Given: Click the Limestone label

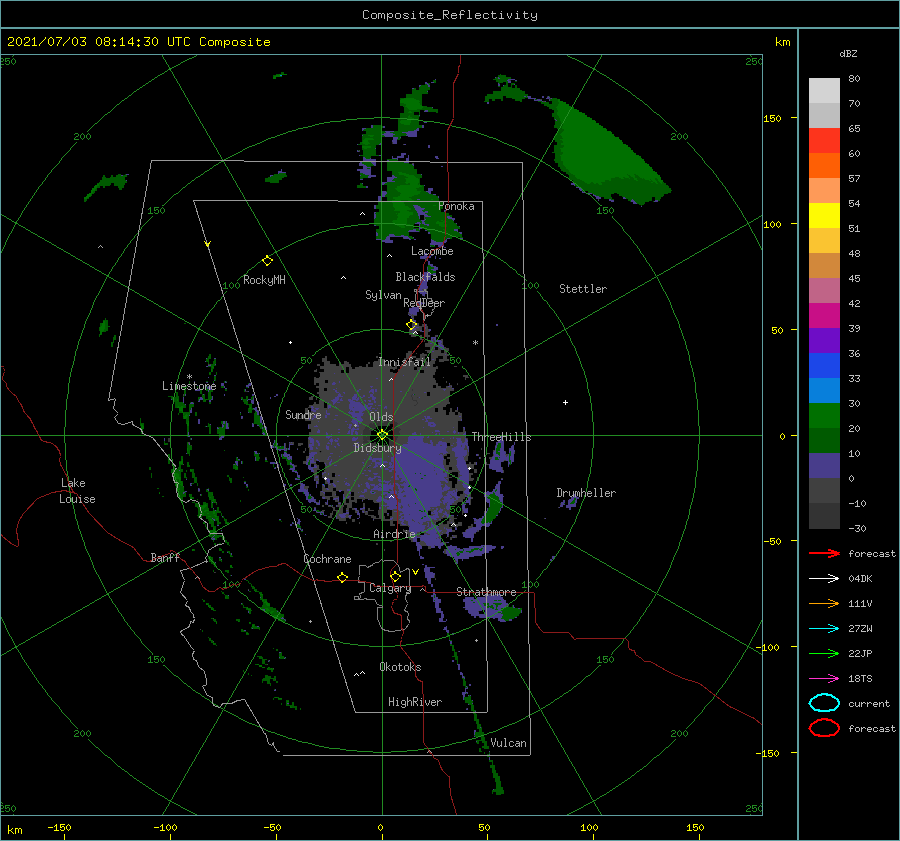Looking at the screenshot, I should pyautogui.click(x=189, y=386).
